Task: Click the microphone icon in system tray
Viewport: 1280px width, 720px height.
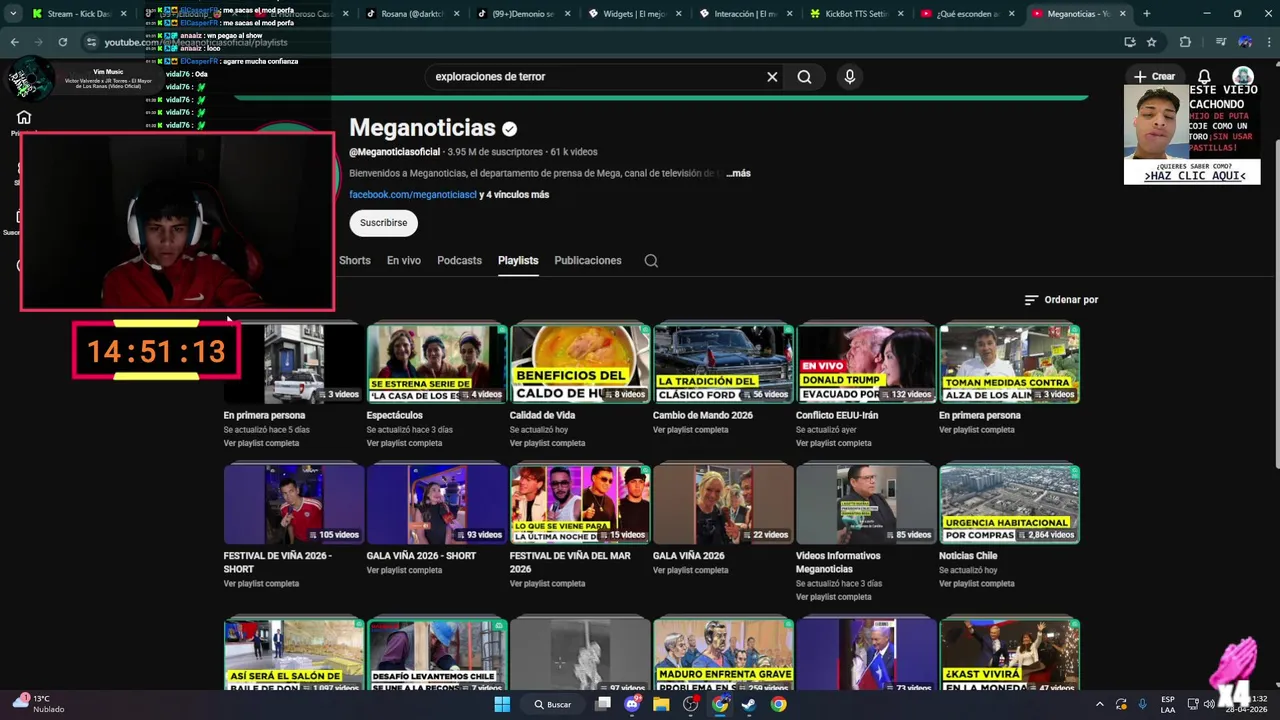Action: [1142, 704]
